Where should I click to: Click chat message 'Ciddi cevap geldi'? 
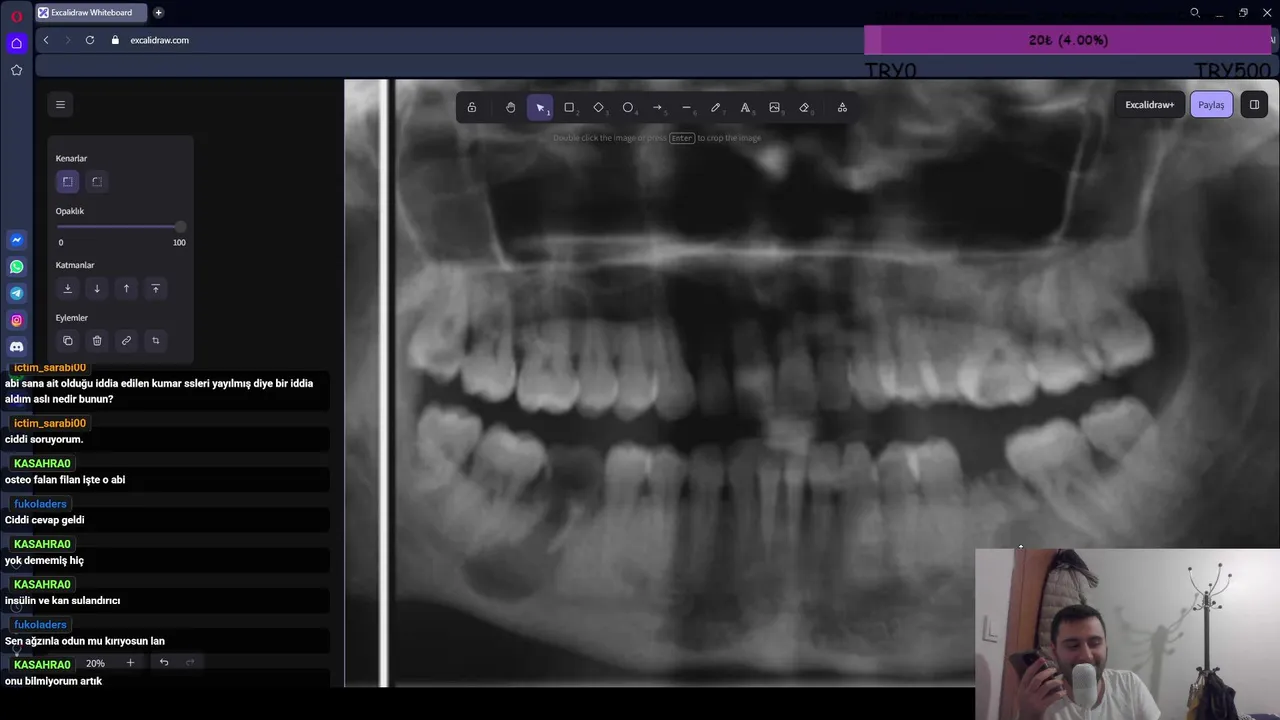pos(44,520)
